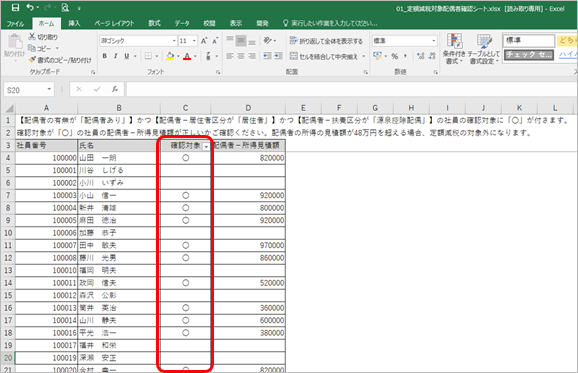Apply the チェック セル cell style
The height and width of the screenshot is (373, 578).
(529, 55)
